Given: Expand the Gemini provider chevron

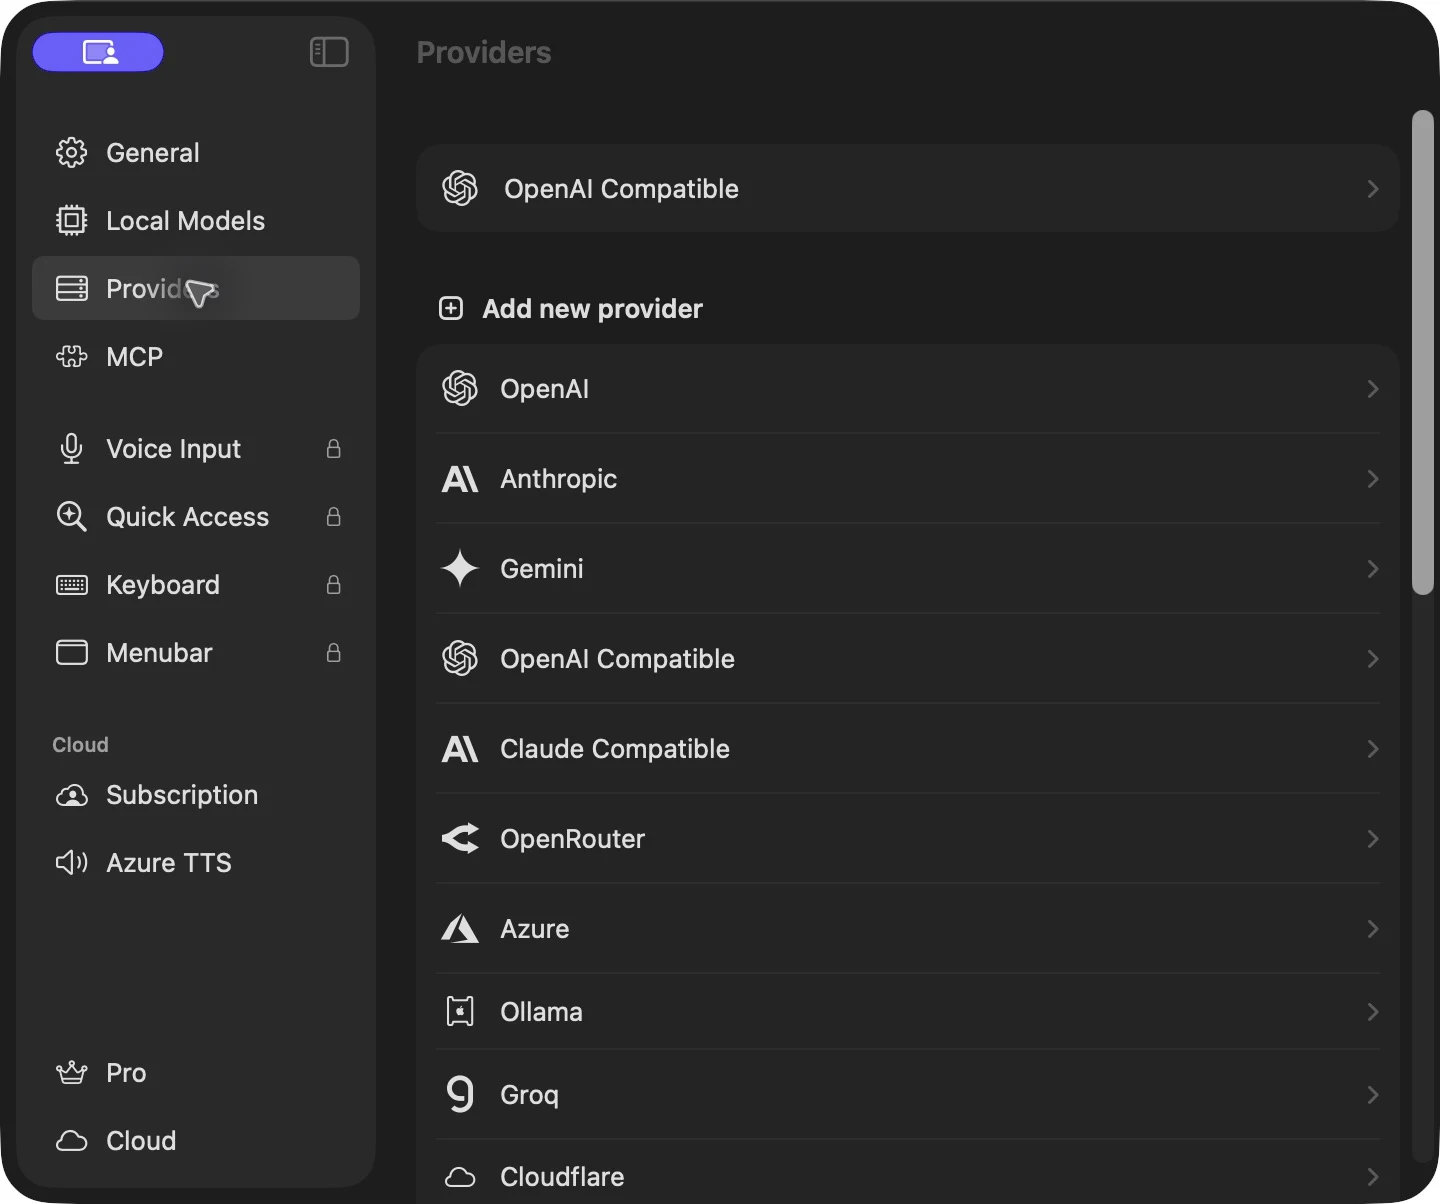Looking at the screenshot, I should tap(1373, 568).
